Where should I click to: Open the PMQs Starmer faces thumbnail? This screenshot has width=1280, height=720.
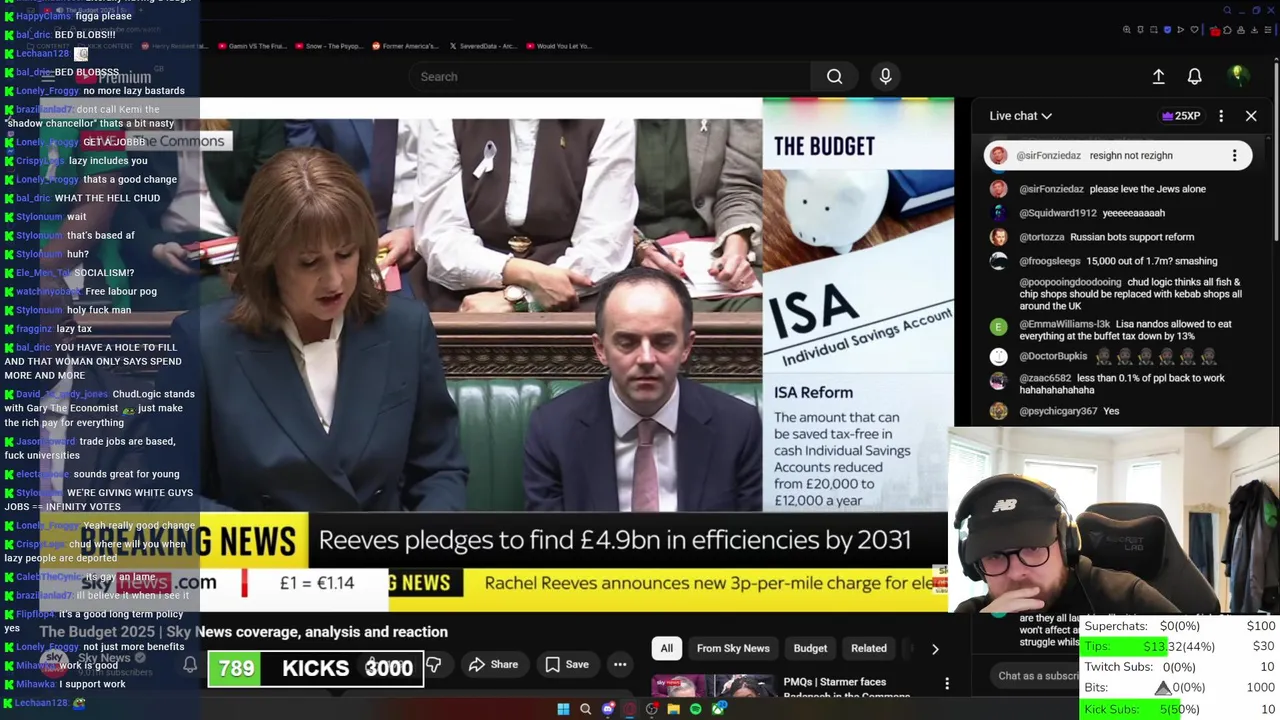click(x=712, y=685)
